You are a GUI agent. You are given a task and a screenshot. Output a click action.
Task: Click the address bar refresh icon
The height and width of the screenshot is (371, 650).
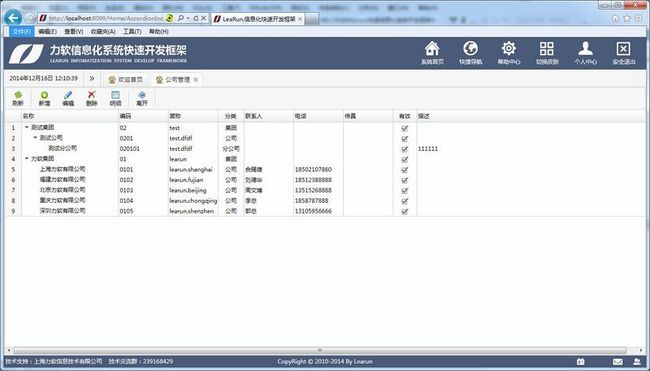(195, 18)
